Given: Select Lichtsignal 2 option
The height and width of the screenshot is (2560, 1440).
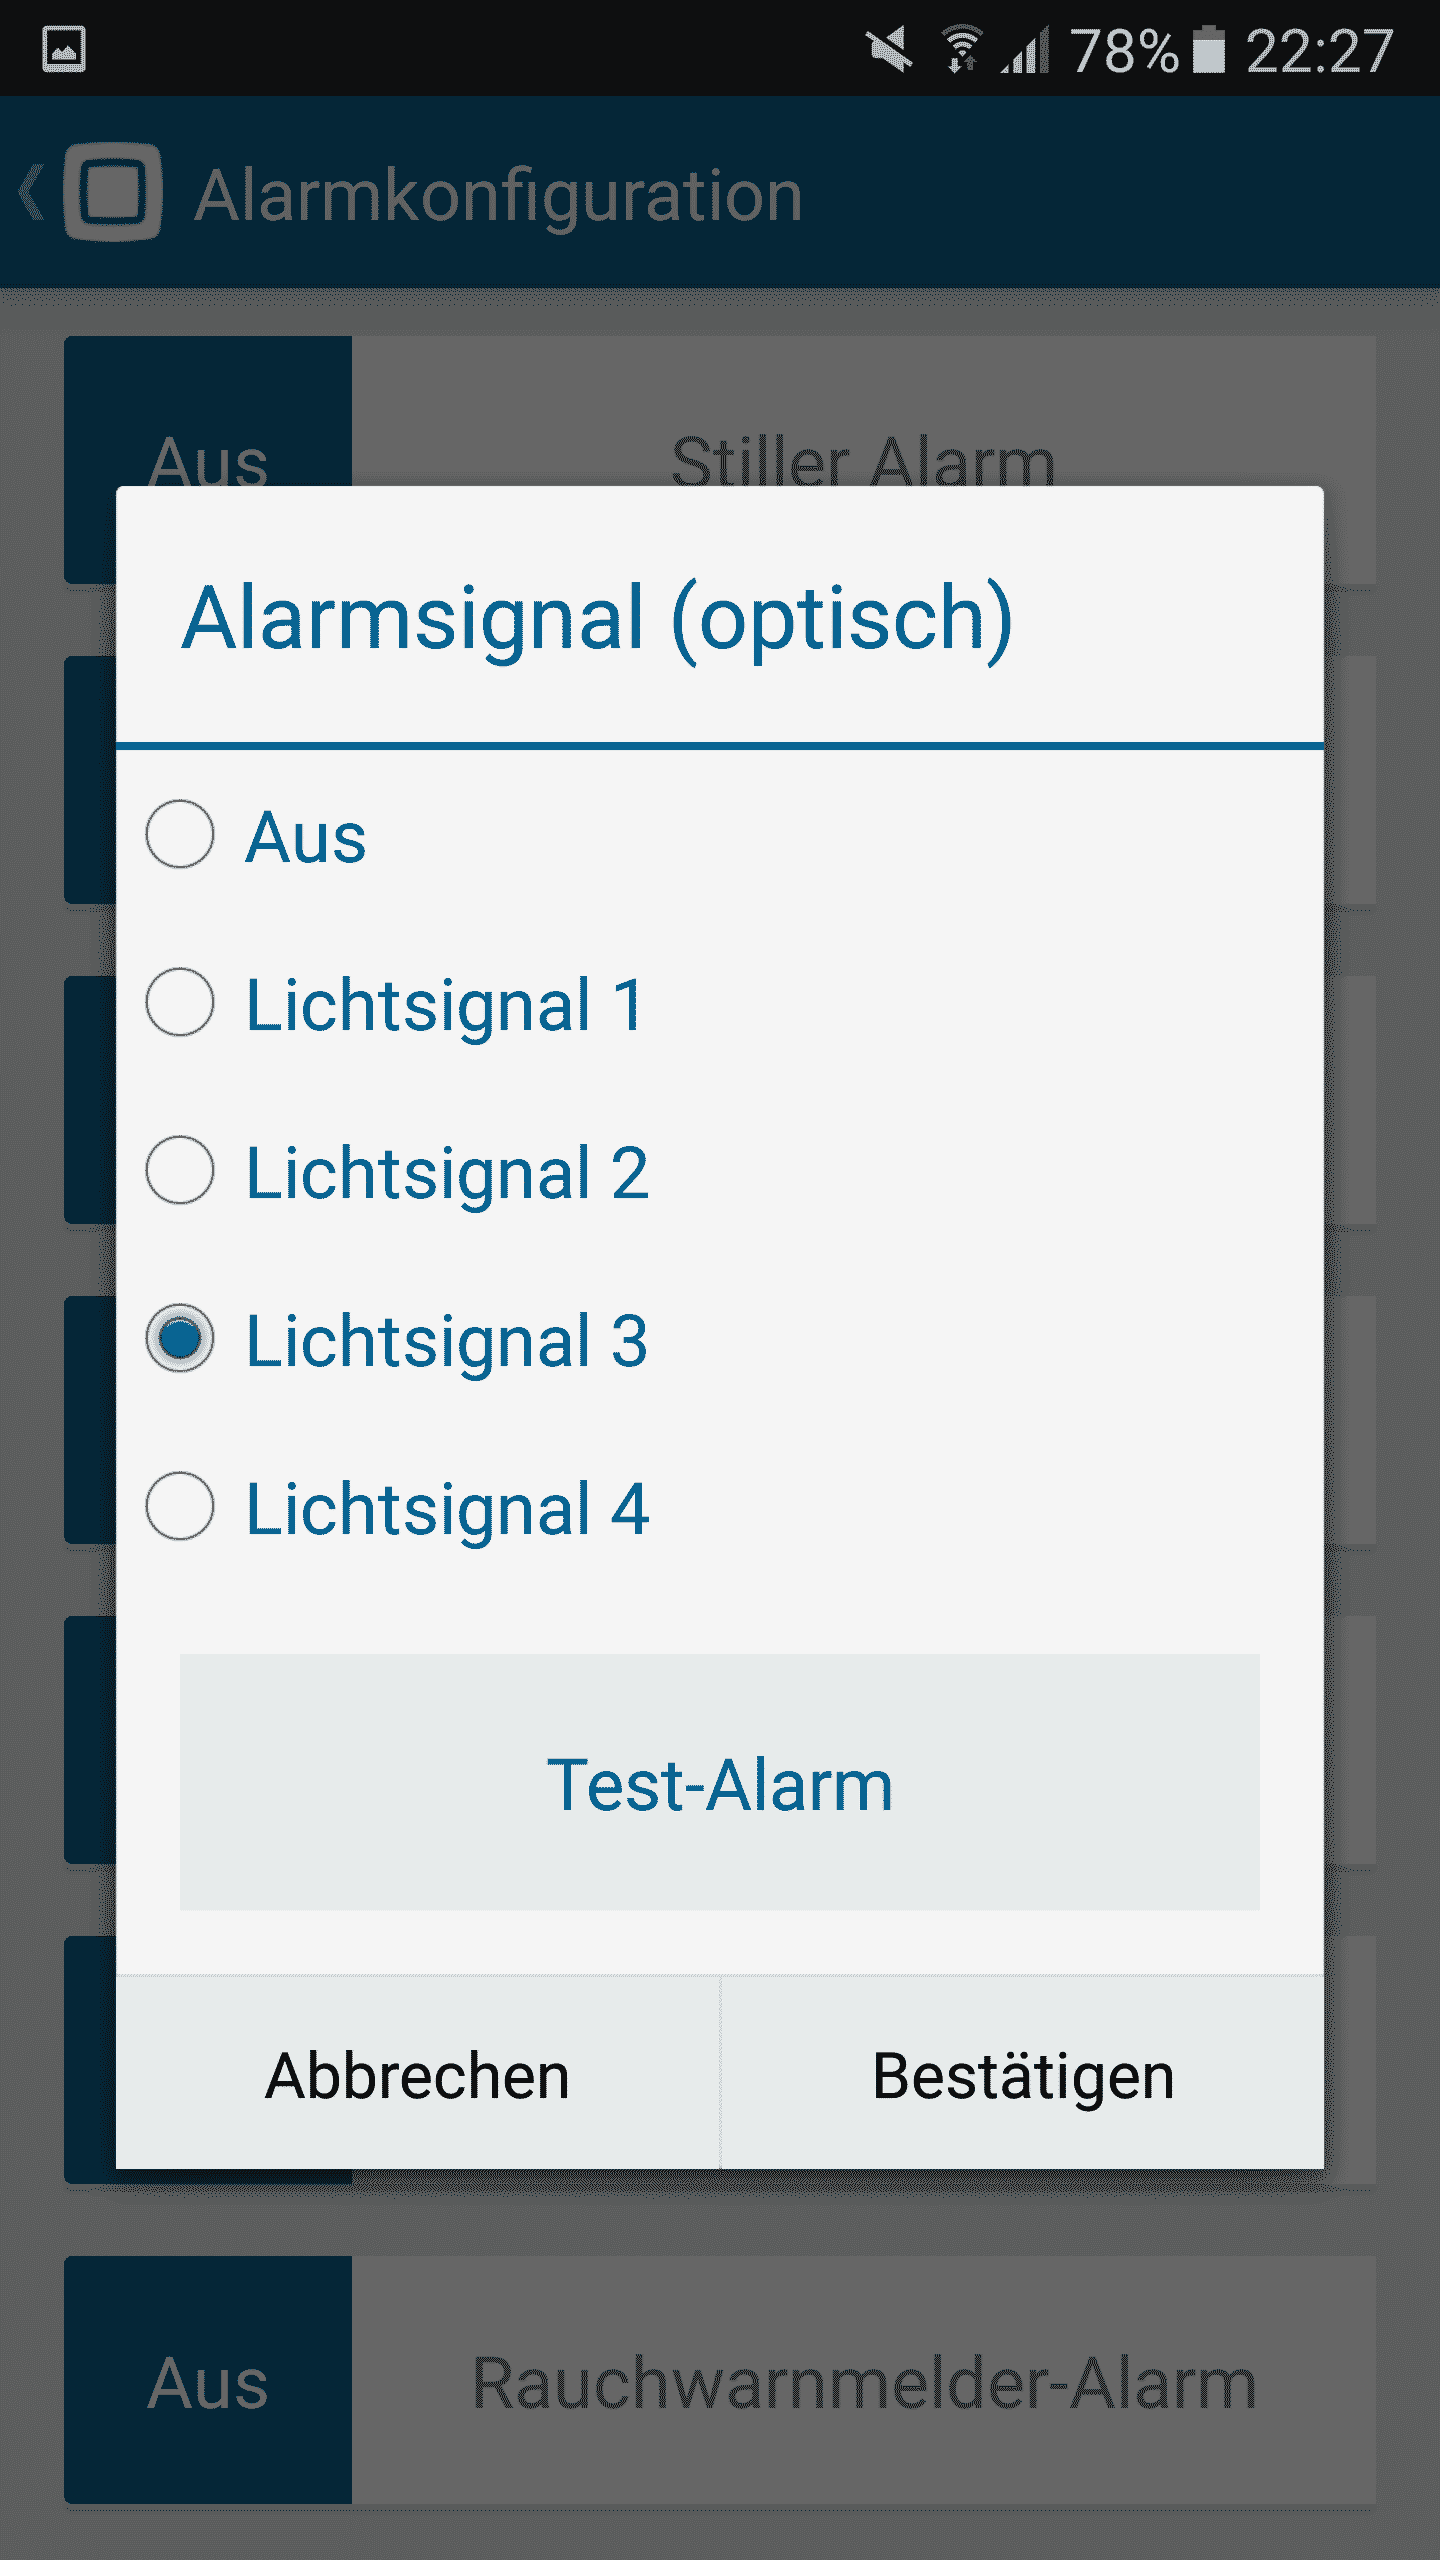Looking at the screenshot, I should point(180,1171).
